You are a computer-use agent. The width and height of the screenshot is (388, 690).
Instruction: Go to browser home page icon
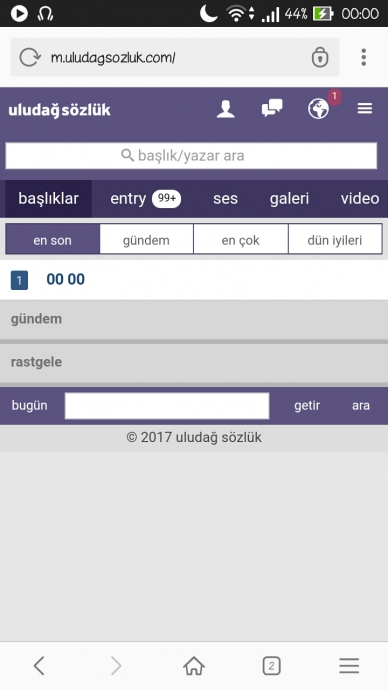point(194,666)
